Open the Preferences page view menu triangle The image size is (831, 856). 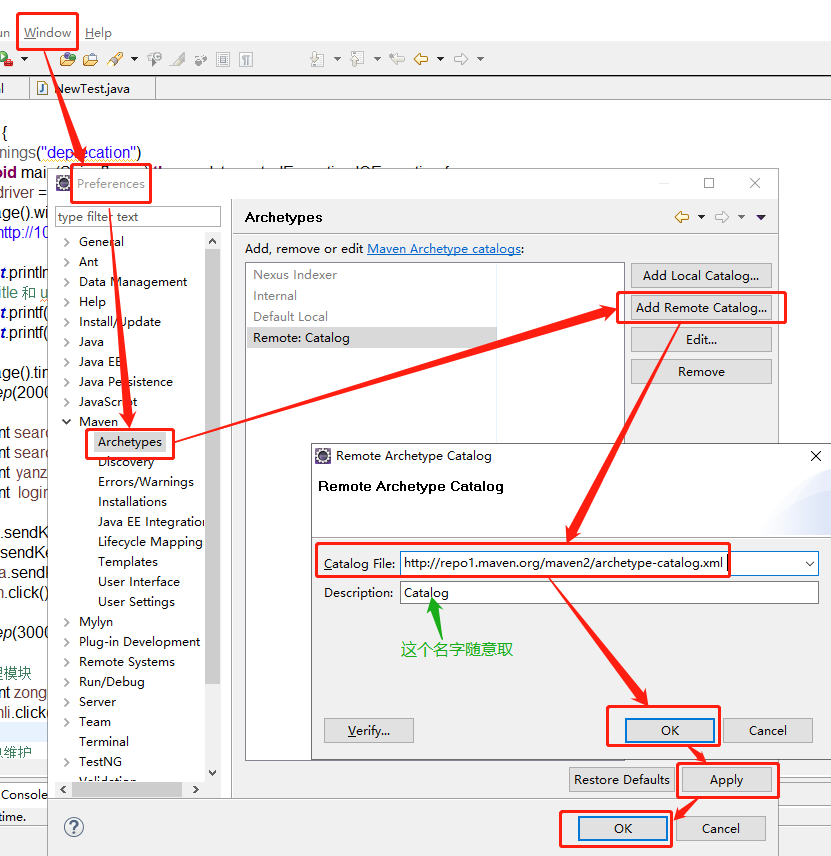[x=761, y=217]
